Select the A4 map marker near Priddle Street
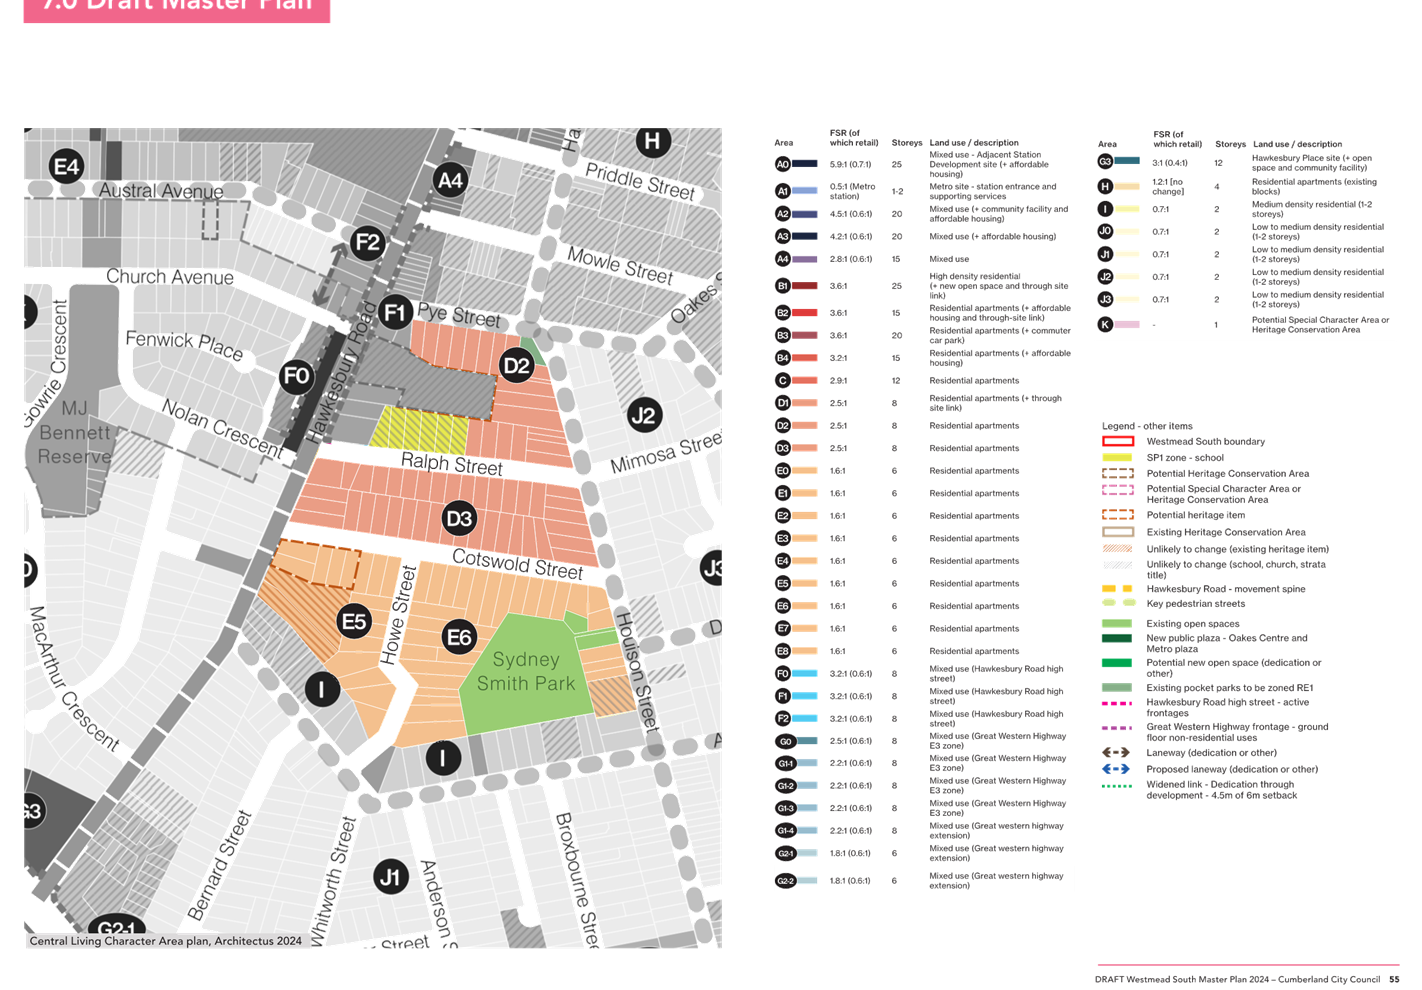The height and width of the screenshot is (990, 1422). 450,180
